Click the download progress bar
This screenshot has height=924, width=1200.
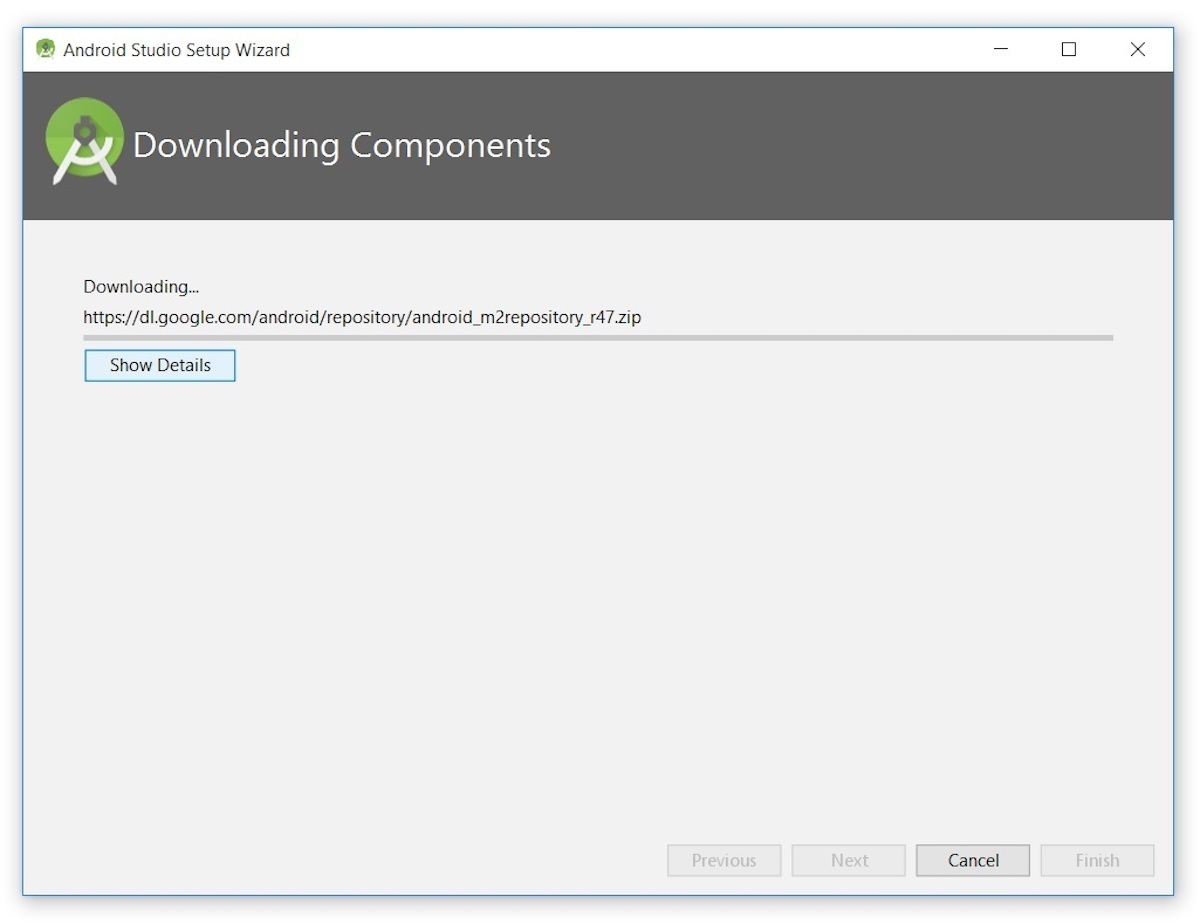(598, 338)
